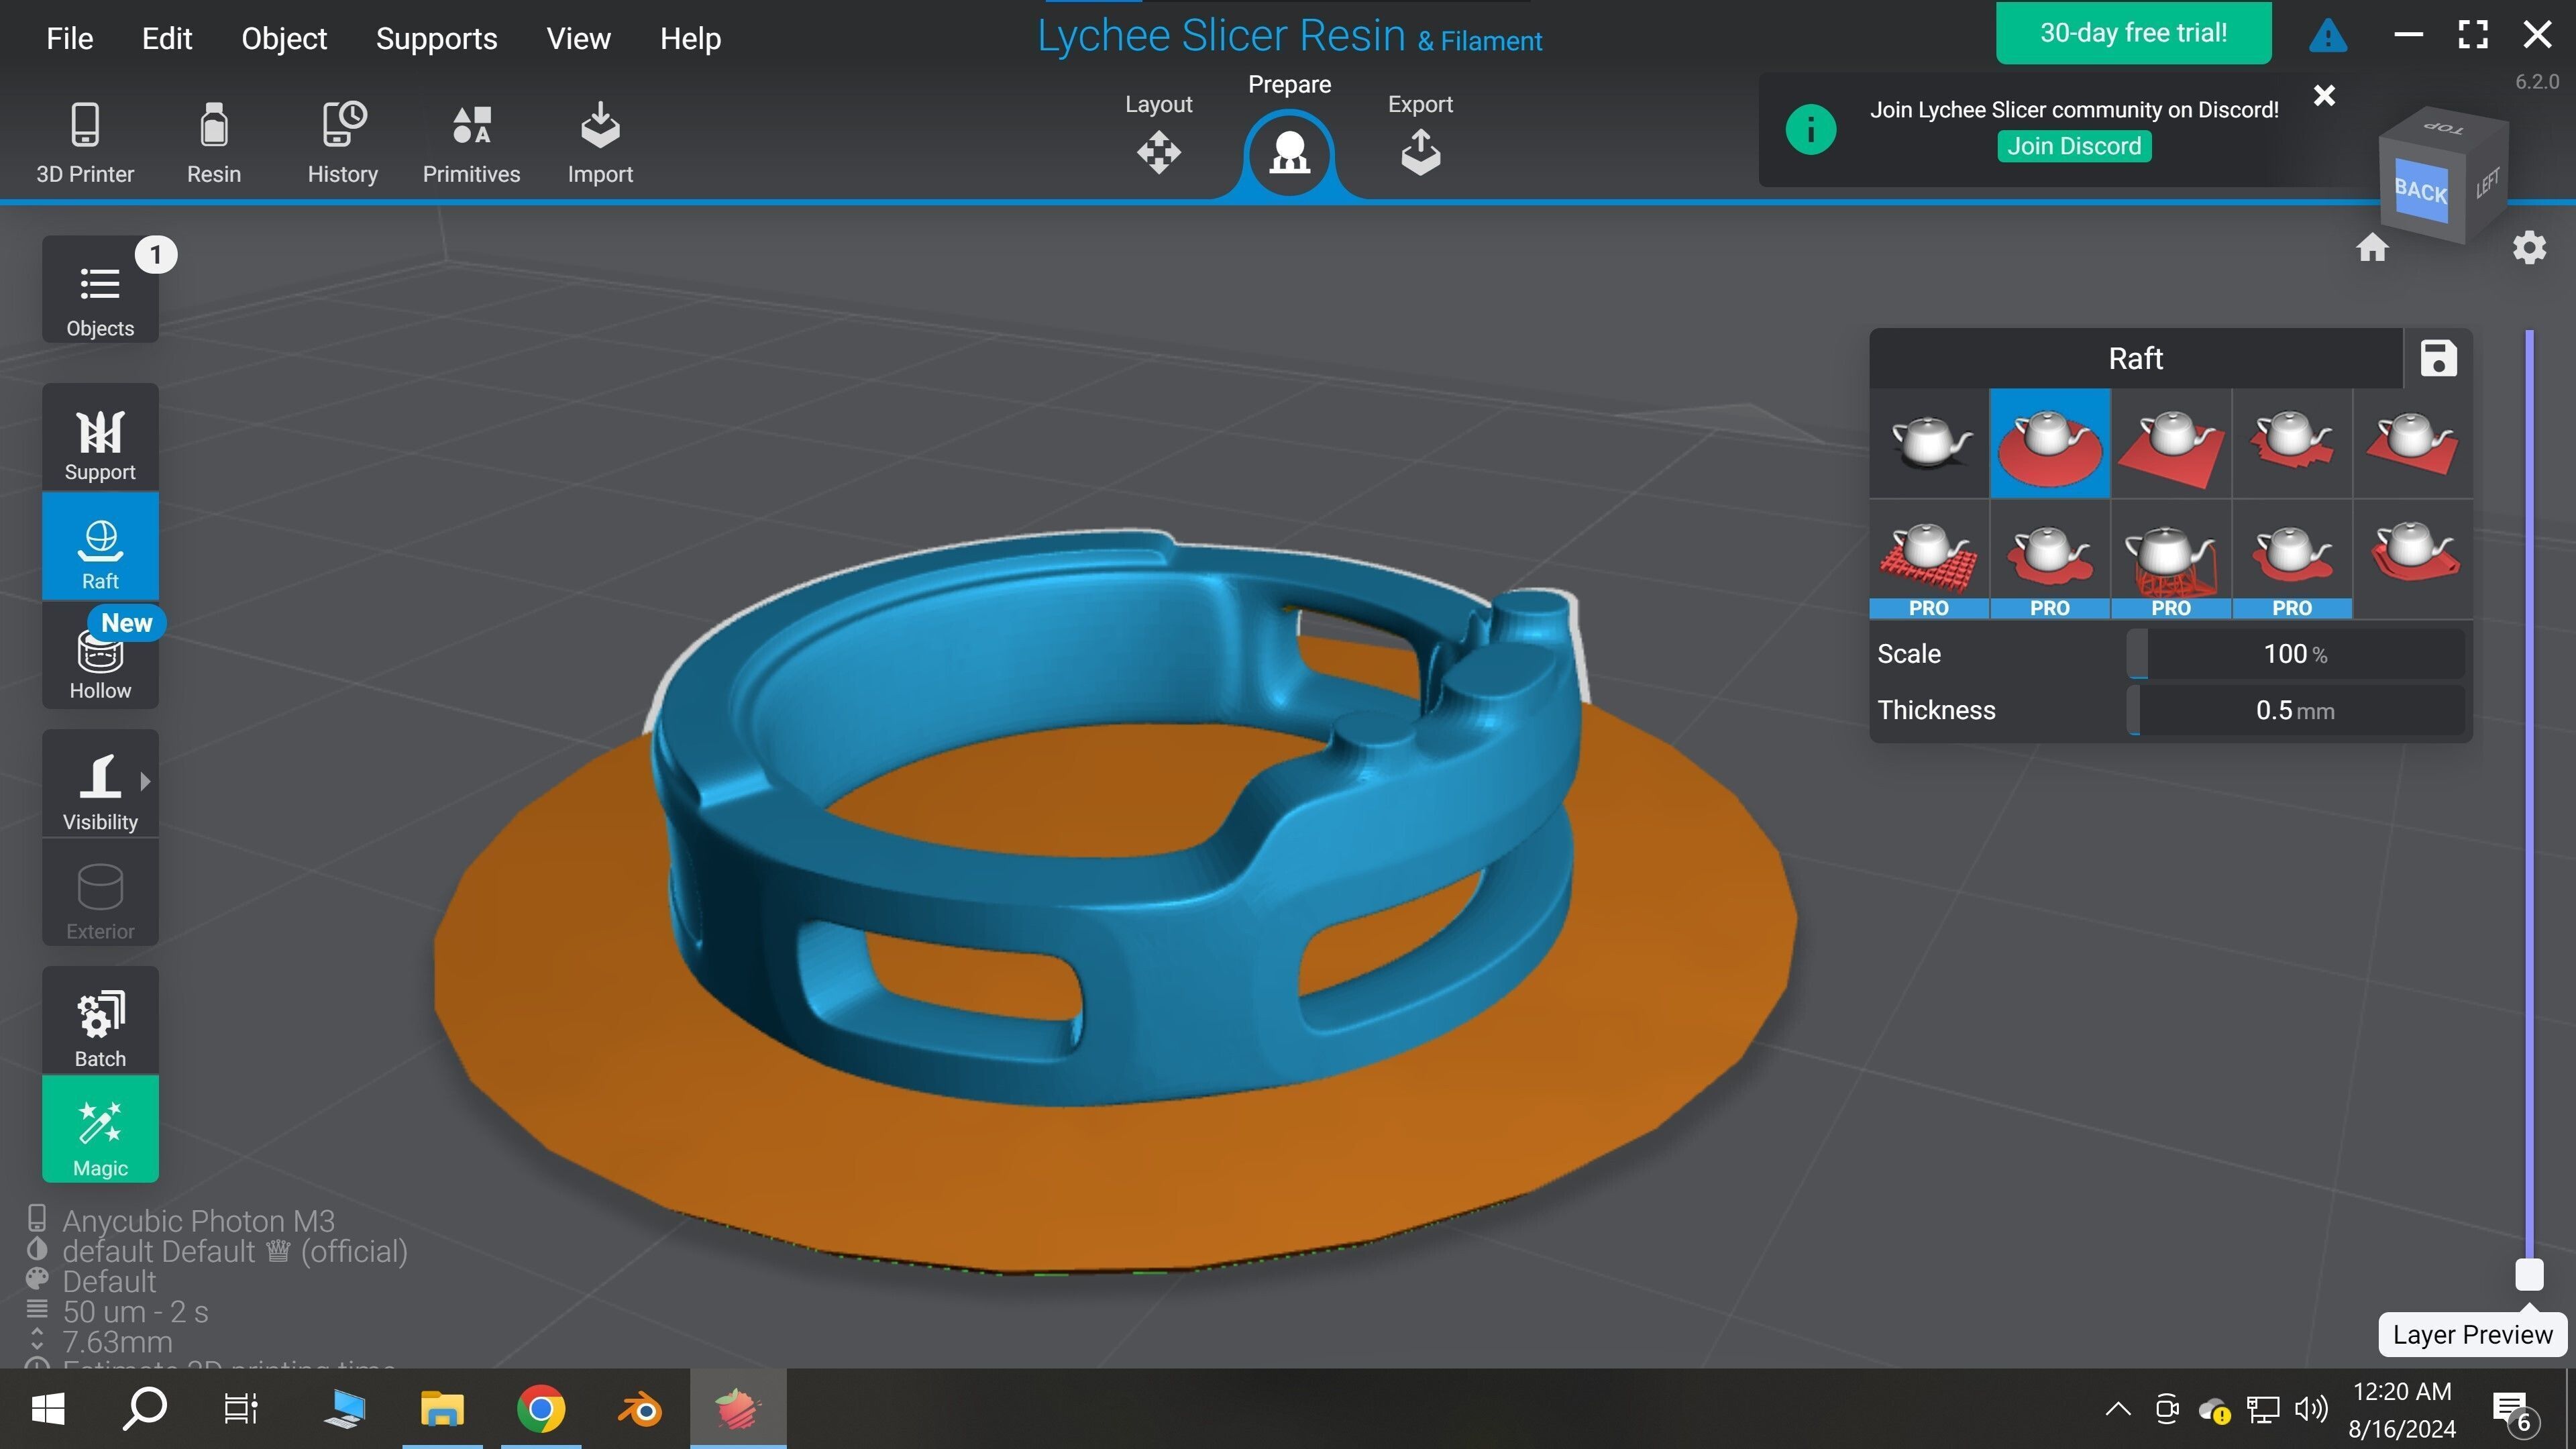Reset camera with the home icon
This screenshot has width=2576, height=1449.
[2372, 247]
